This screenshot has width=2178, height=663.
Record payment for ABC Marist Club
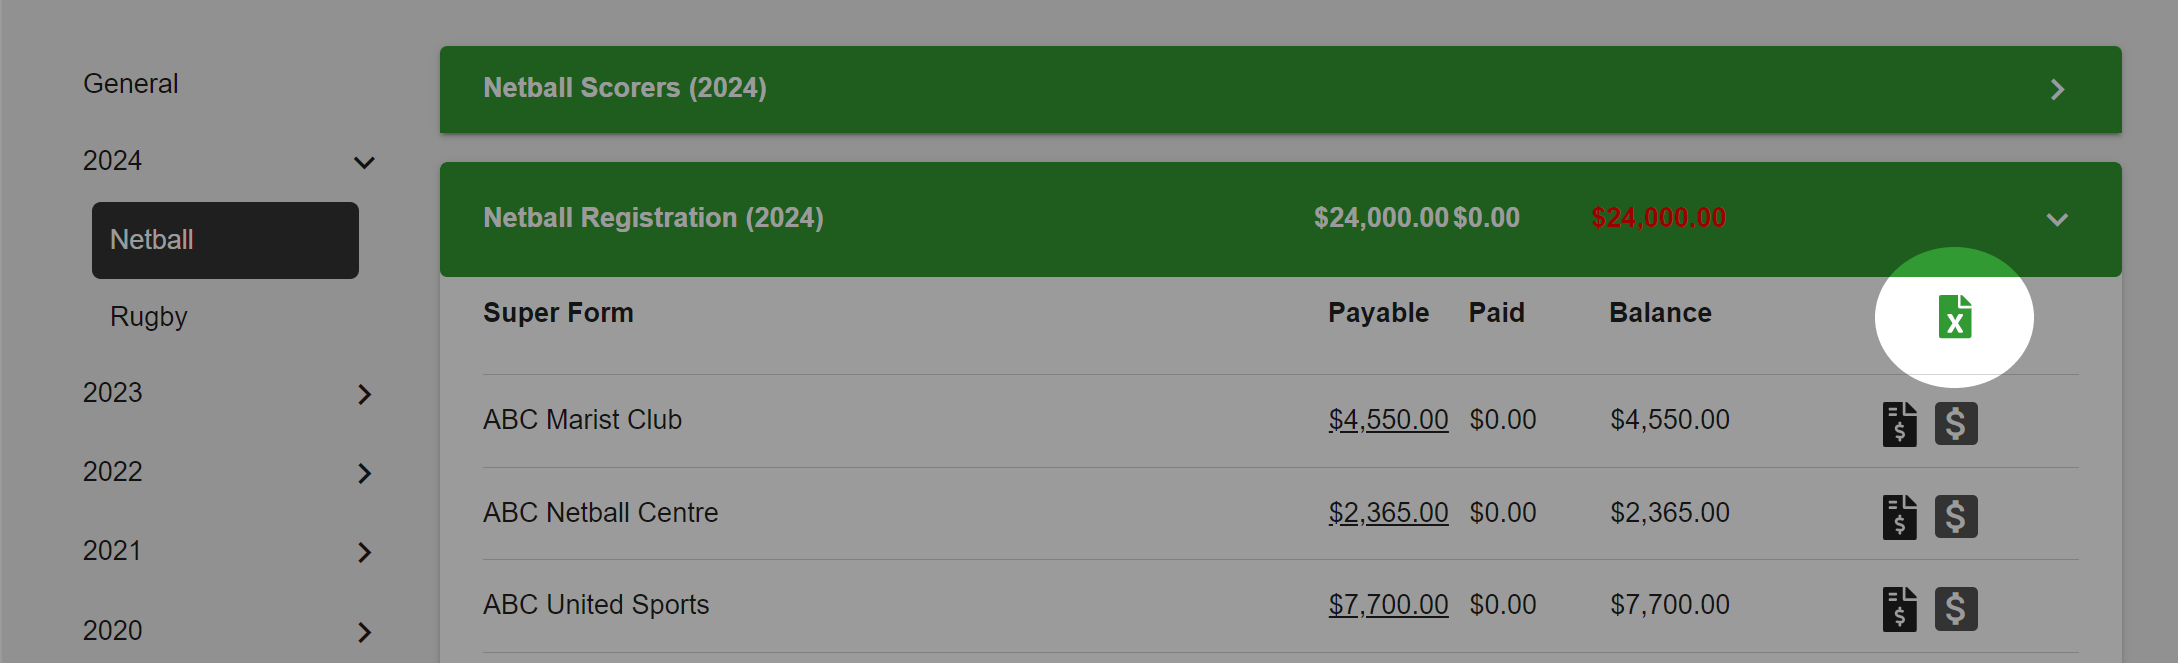pos(1956,424)
